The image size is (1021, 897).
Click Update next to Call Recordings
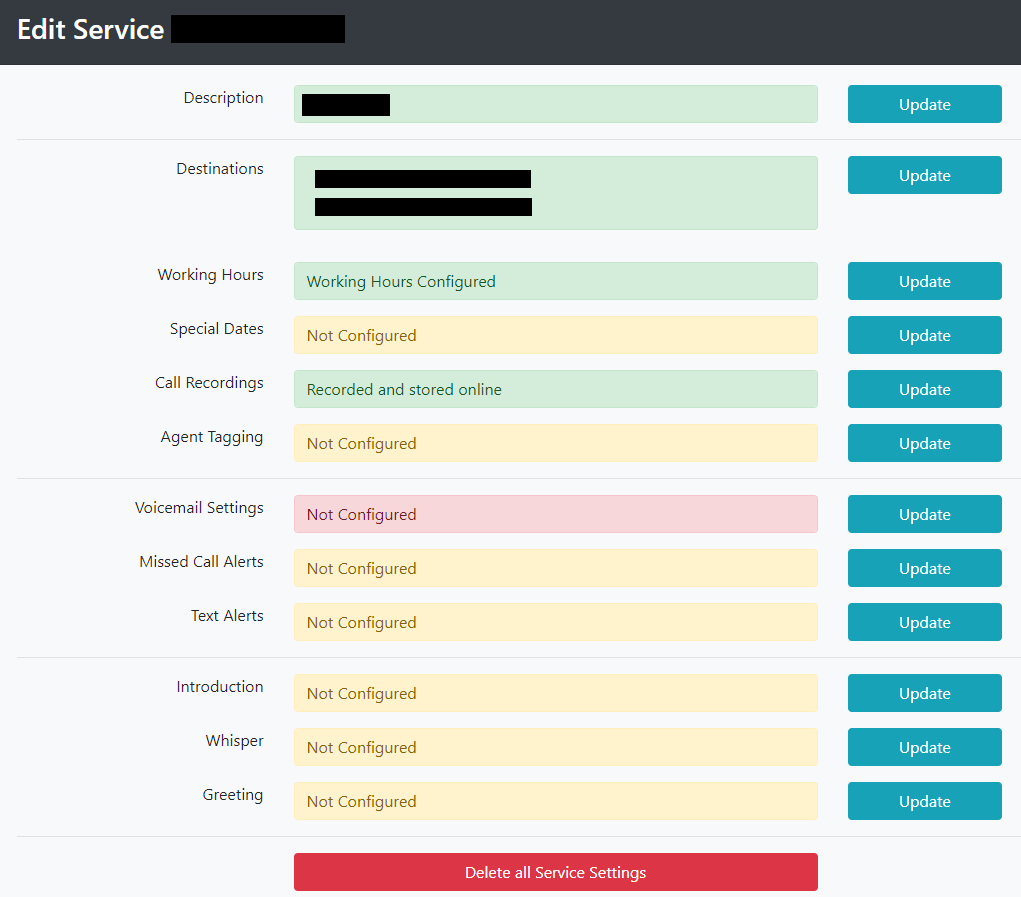924,389
